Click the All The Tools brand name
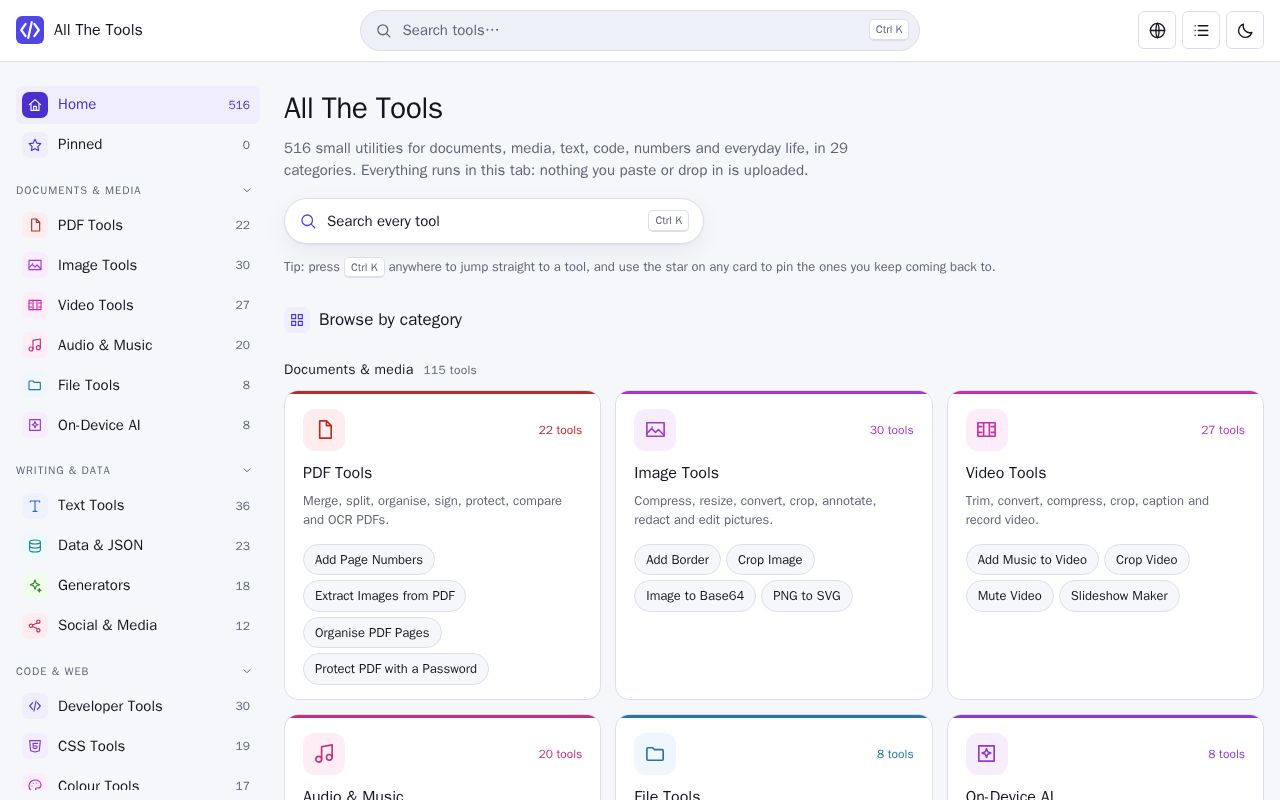The height and width of the screenshot is (800, 1280). [x=98, y=30]
